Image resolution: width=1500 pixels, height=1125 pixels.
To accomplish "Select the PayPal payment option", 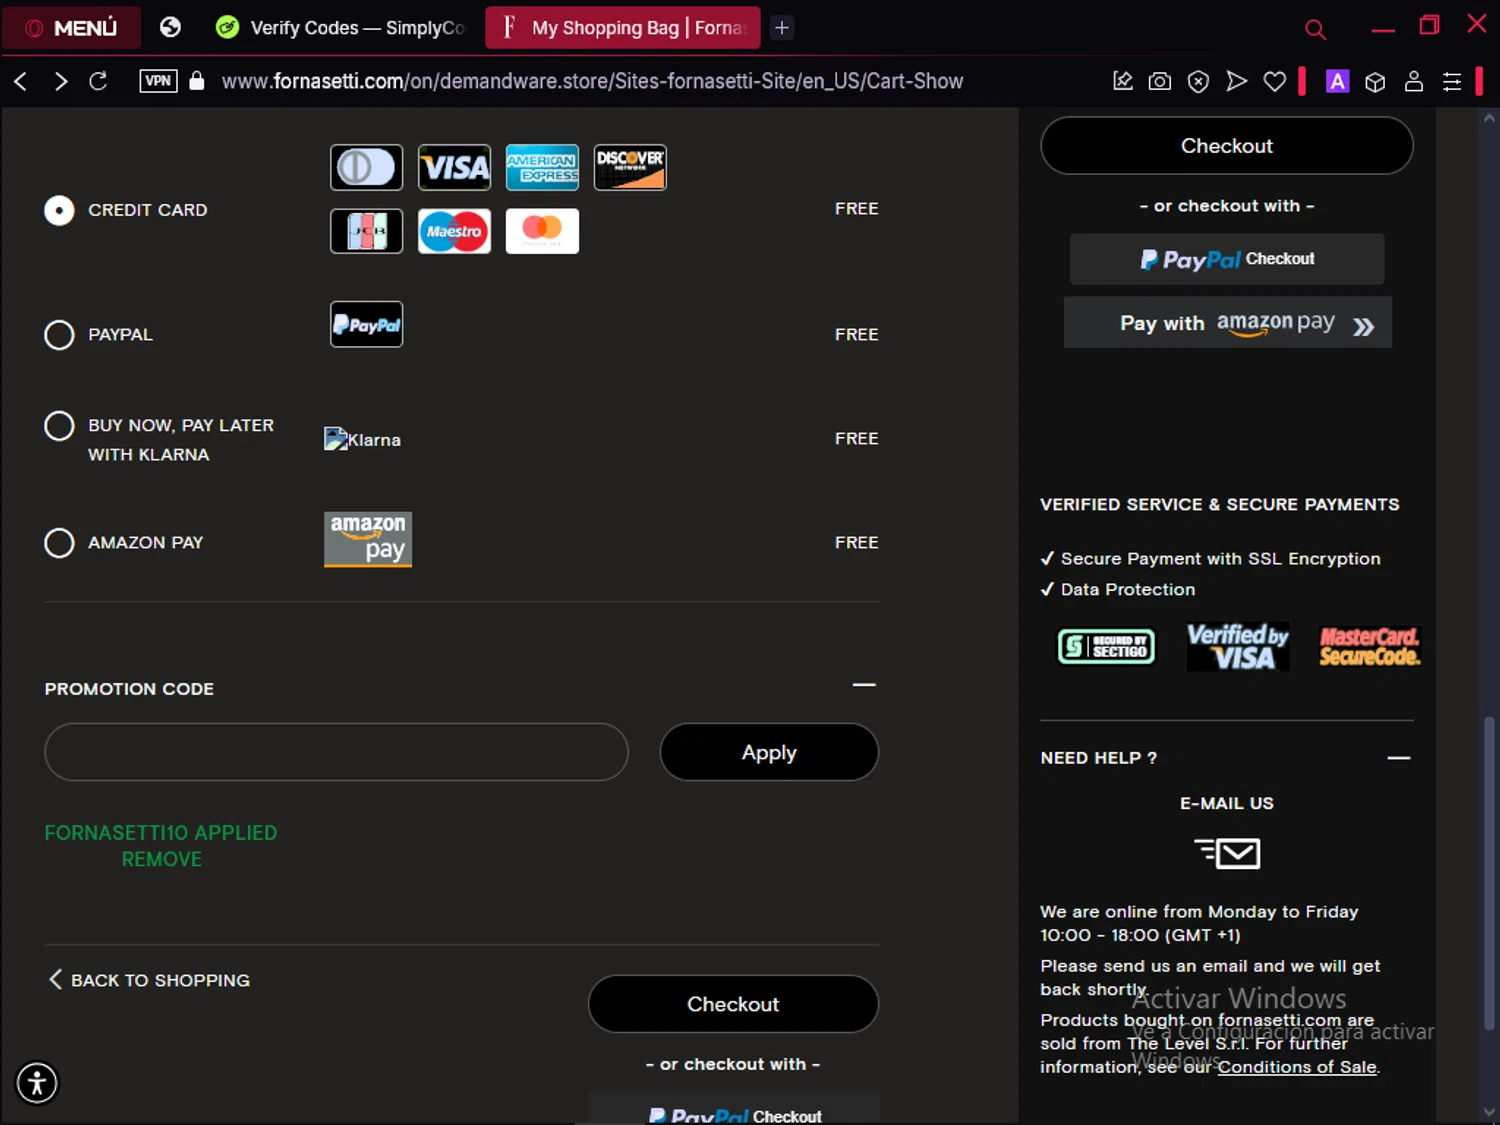I will tap(59, 335).
